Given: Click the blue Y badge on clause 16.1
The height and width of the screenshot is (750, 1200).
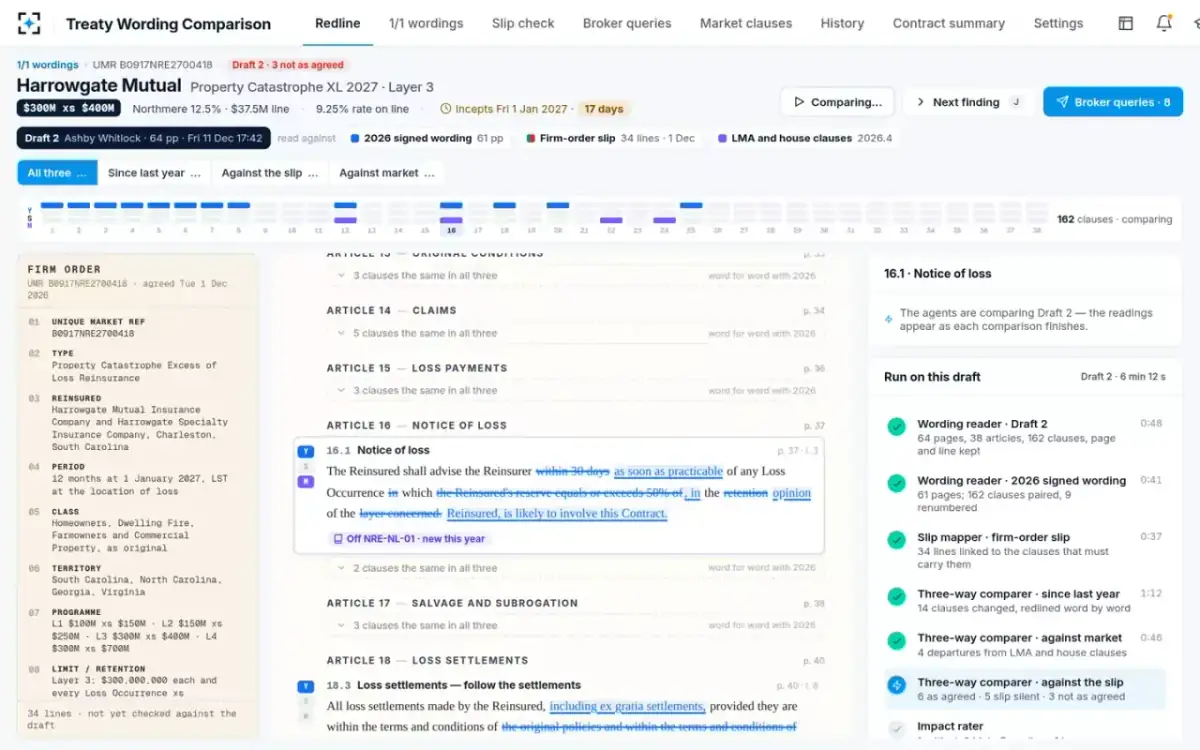Looking at the screenshot, I should 306,452.
